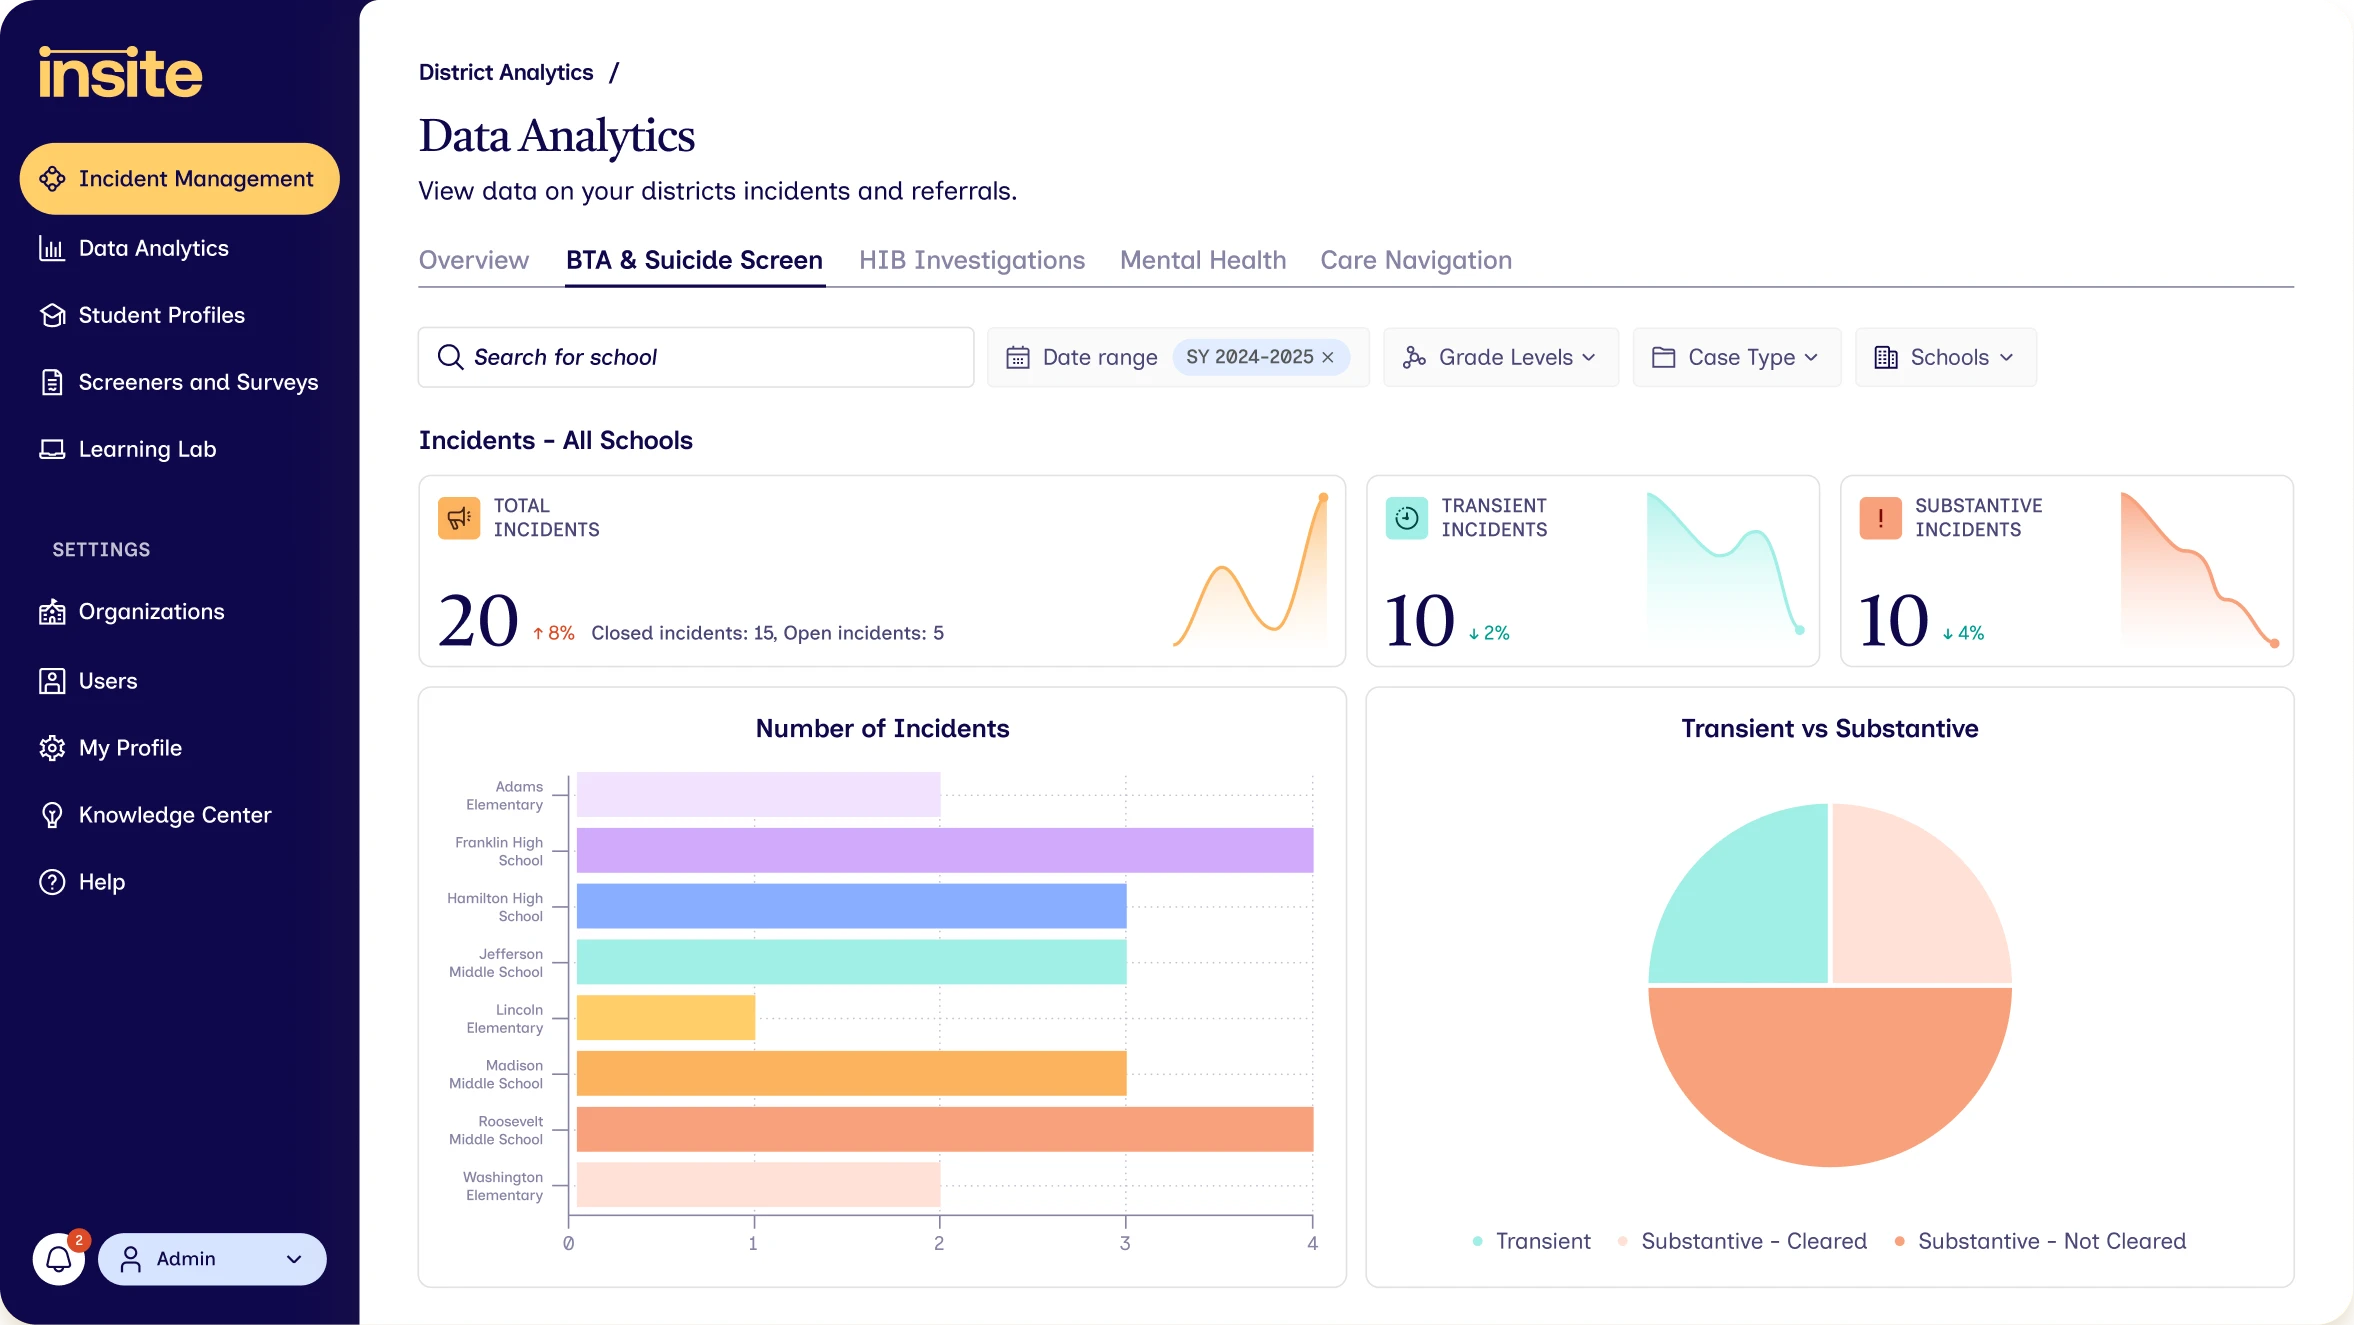Remove the SY 2024-2025 date filter
2354x1325 pixels.
point(1328,357)
